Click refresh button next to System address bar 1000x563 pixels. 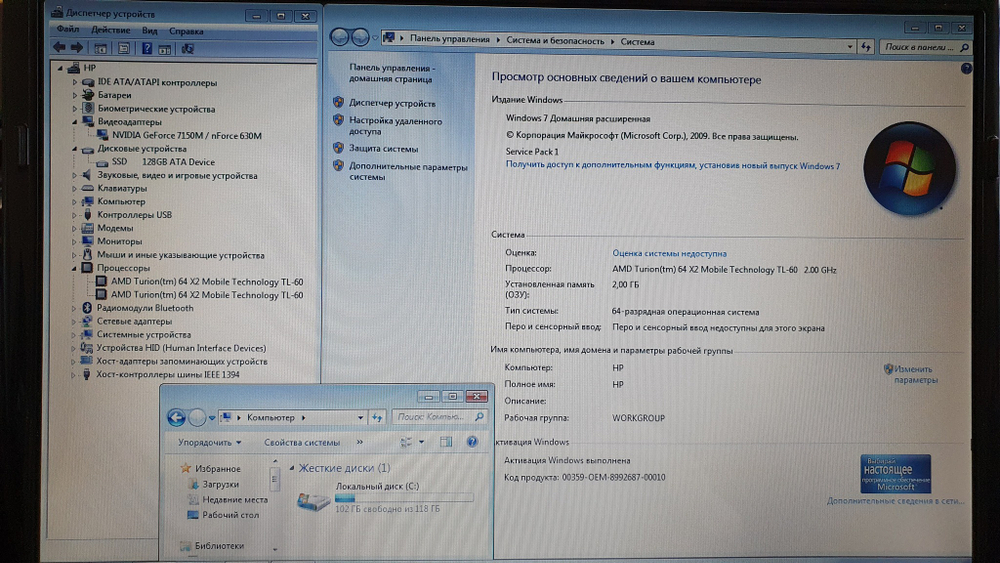pos(865,47)
